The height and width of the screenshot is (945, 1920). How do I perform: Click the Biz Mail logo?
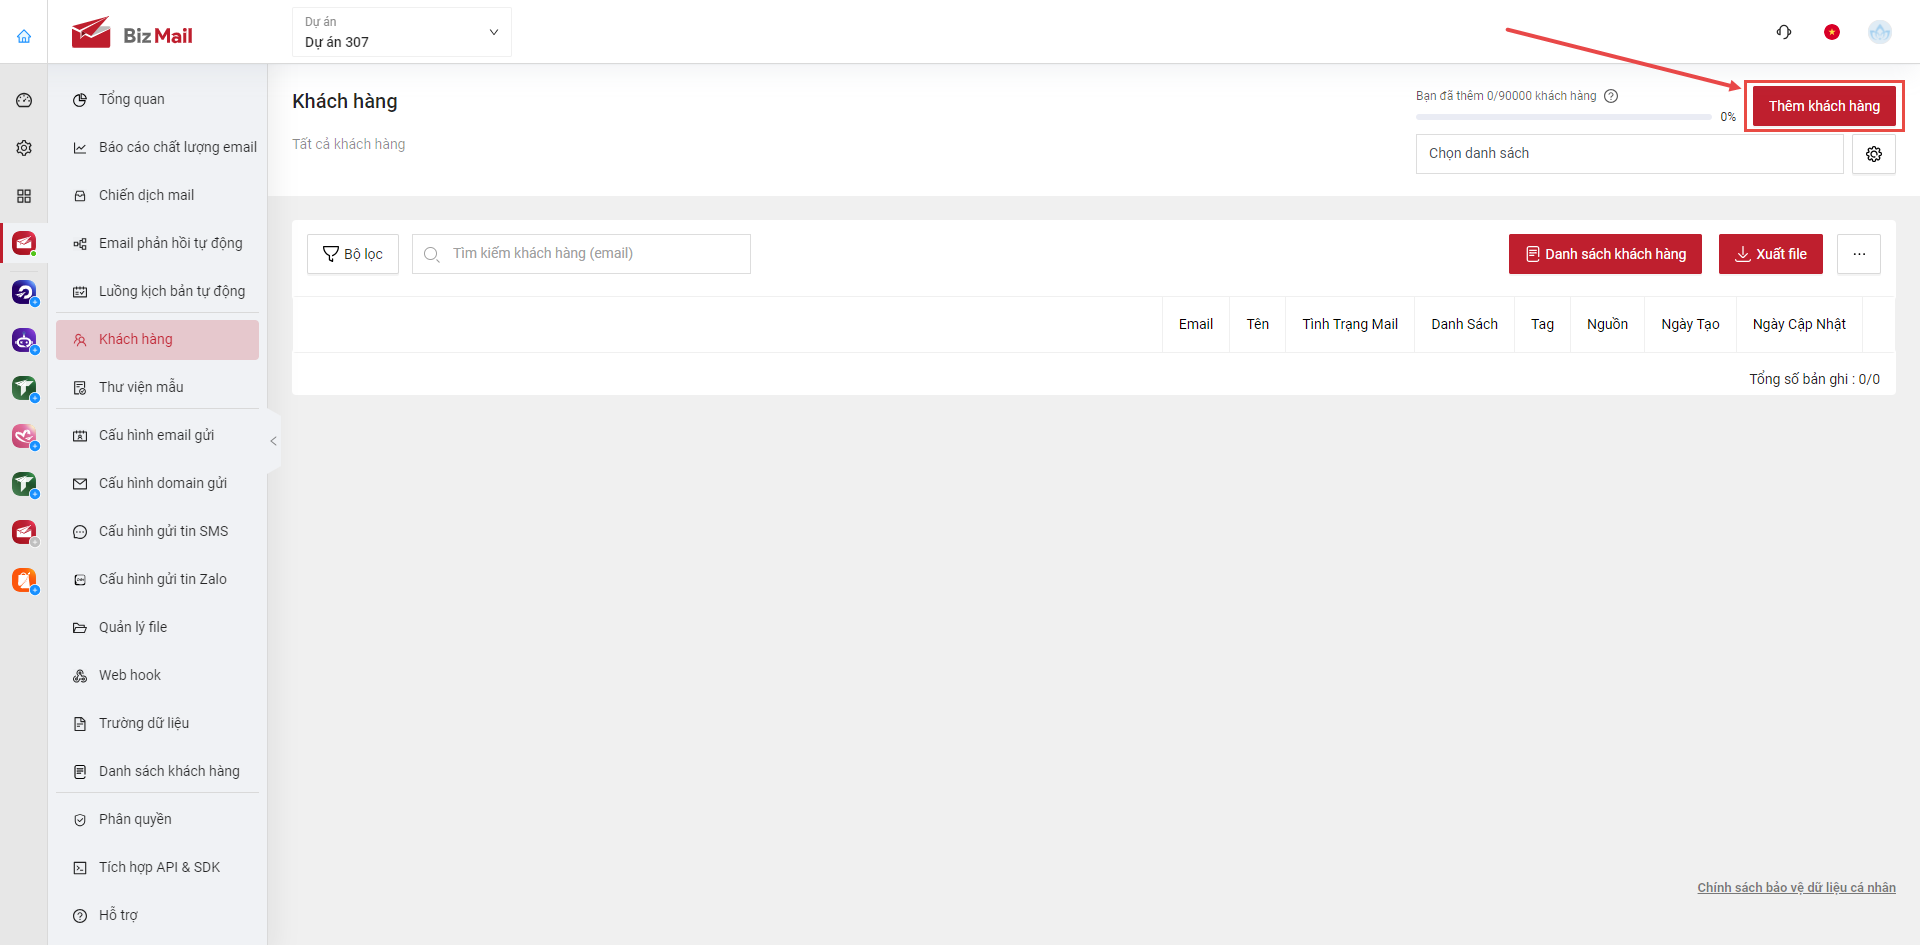tap(132, 33)
